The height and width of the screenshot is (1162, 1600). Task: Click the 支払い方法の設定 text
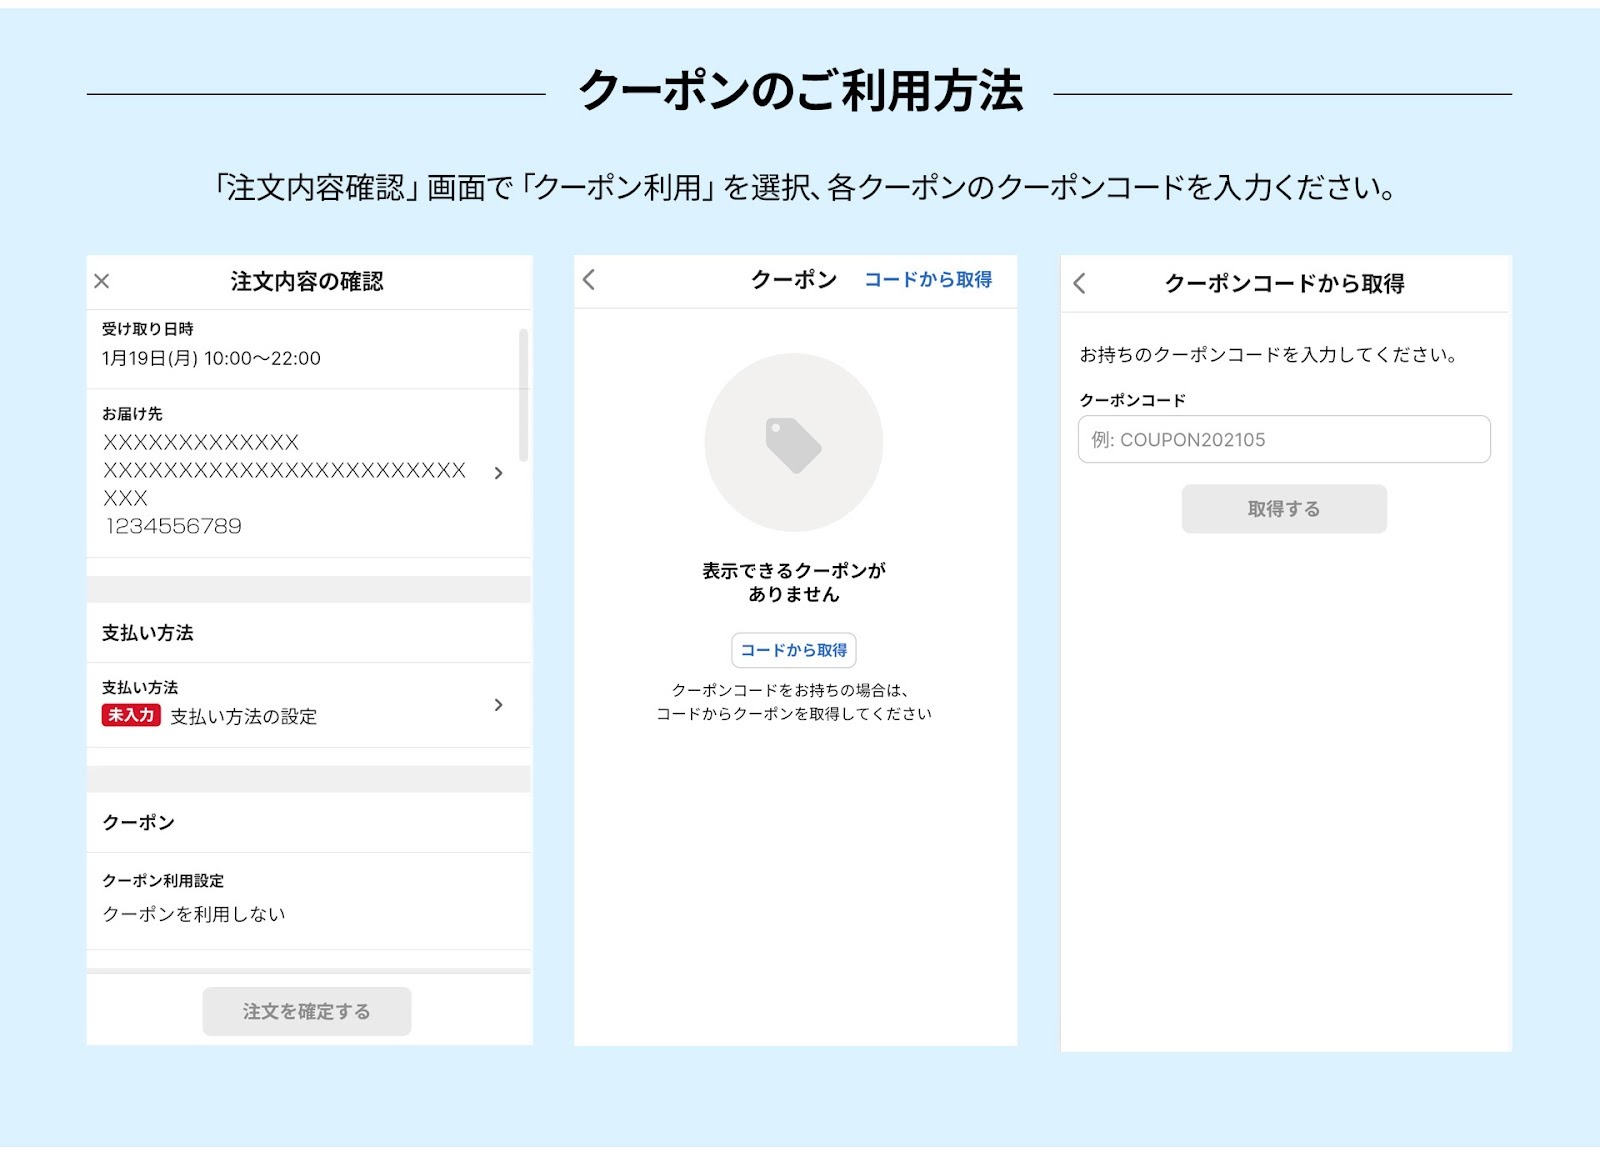pyautogui.click(x=243, y=716)
